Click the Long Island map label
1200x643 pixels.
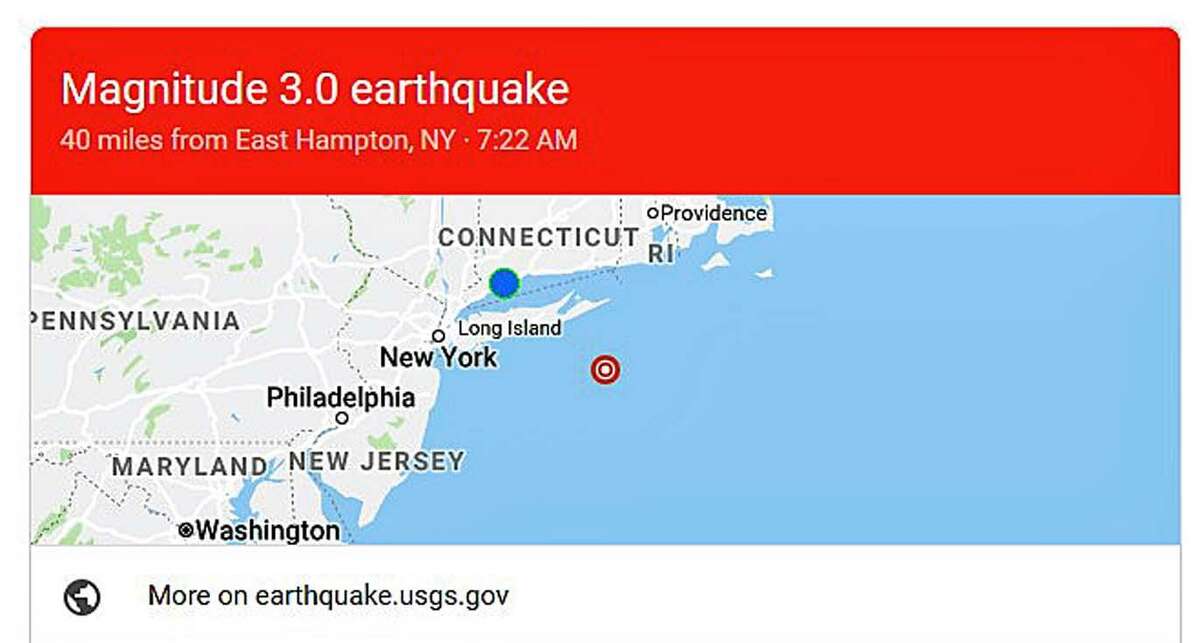[x=509, y=328]
